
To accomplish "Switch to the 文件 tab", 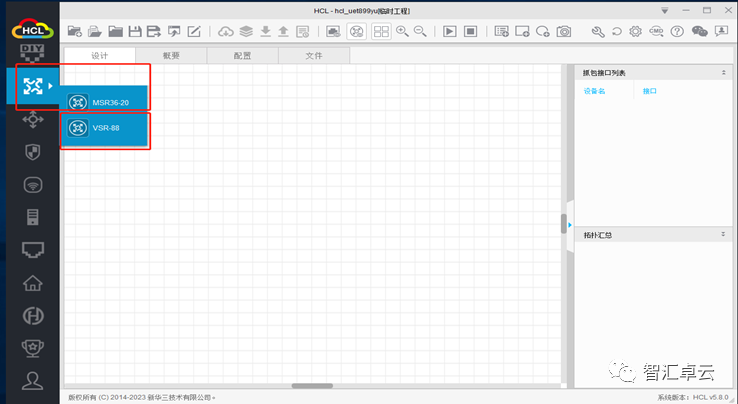I will pos(314,56).
